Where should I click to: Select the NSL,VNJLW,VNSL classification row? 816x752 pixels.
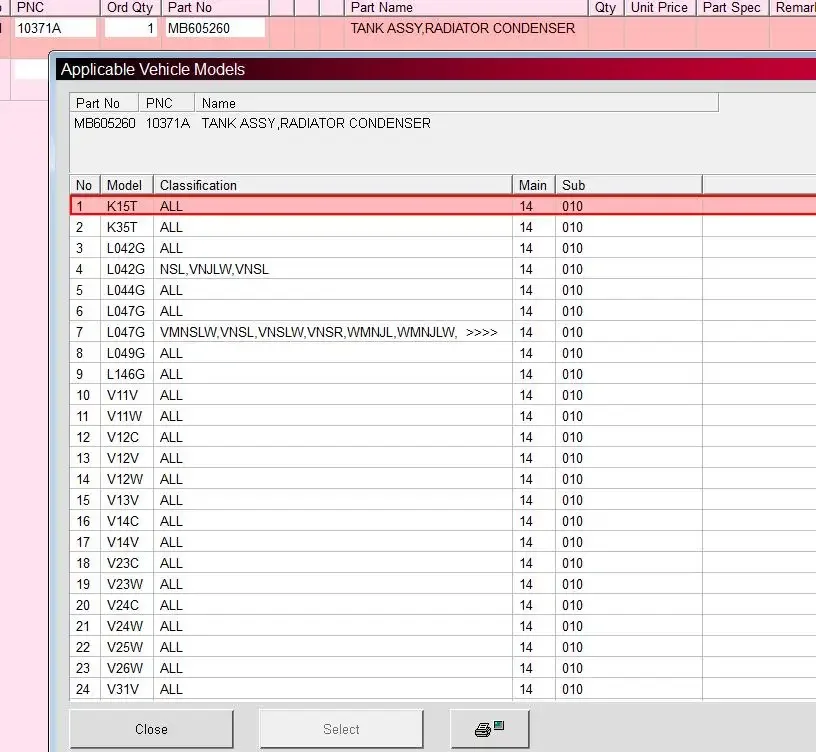(x=443, y=269)
